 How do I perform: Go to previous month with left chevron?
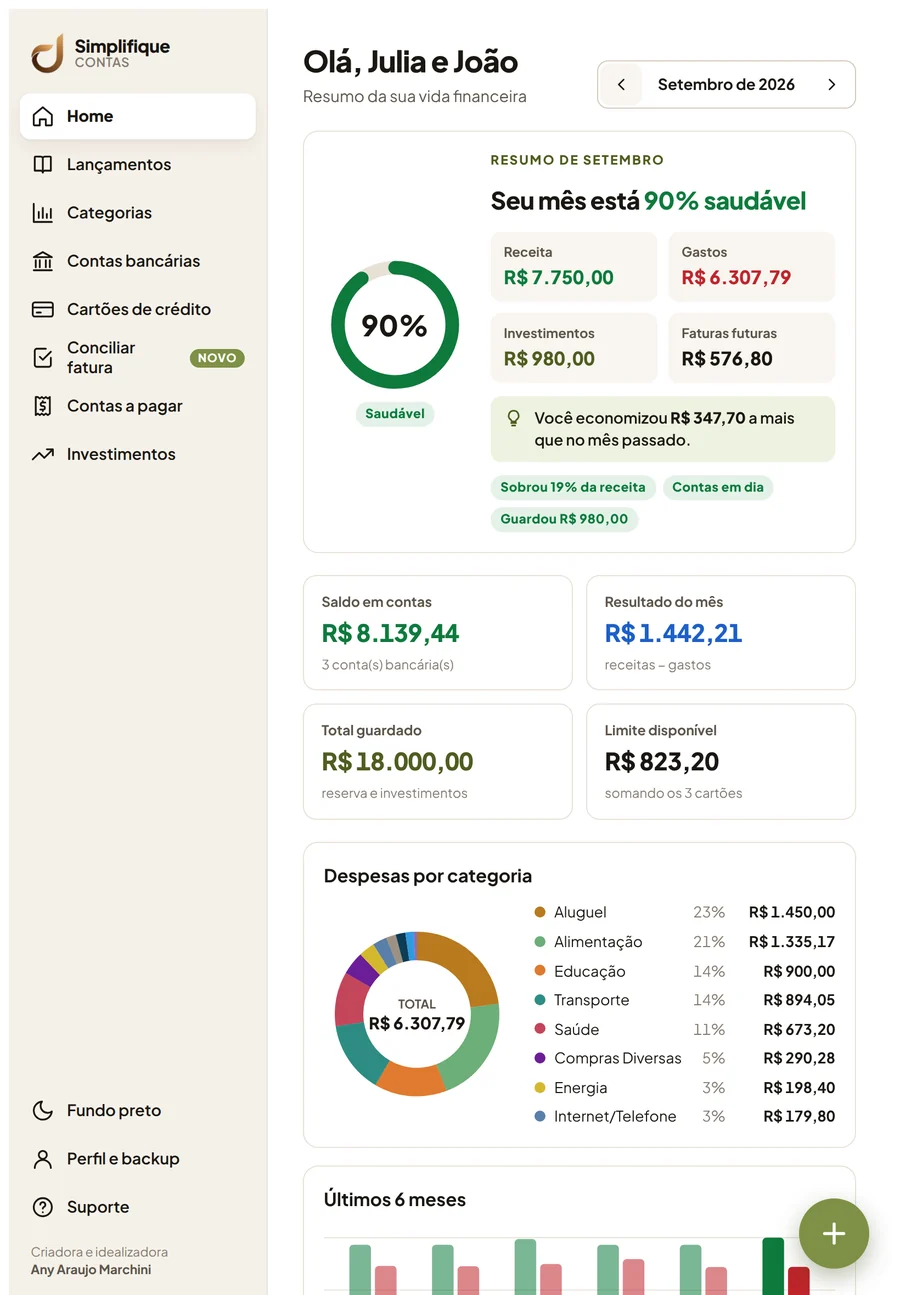pos(621,85)
